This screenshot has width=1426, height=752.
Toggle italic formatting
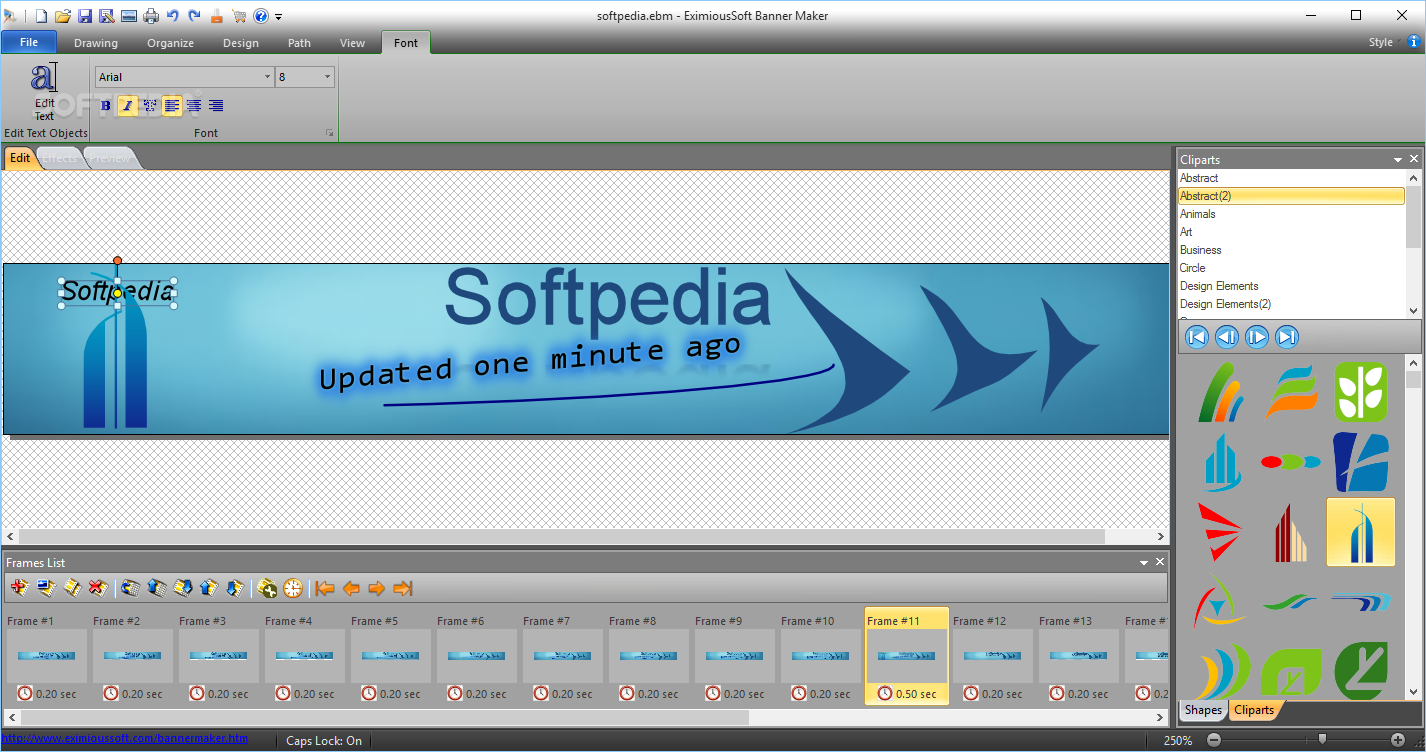click(x=127, y=105)
